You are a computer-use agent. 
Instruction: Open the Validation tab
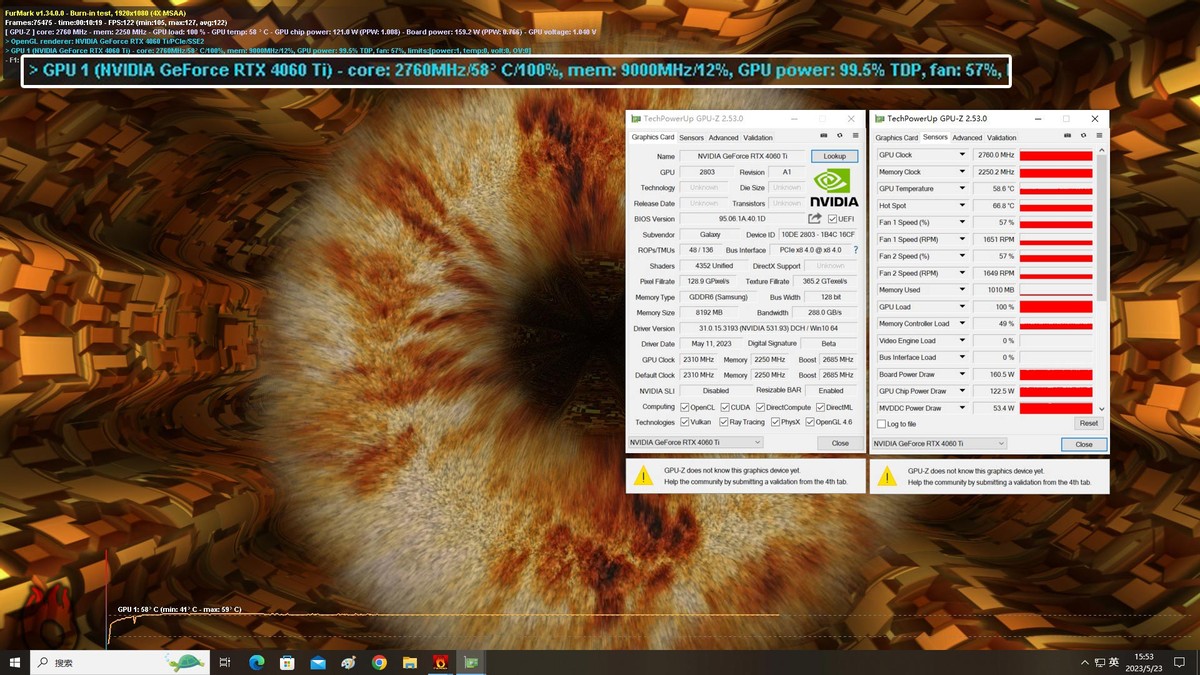(x=759, y=137)
